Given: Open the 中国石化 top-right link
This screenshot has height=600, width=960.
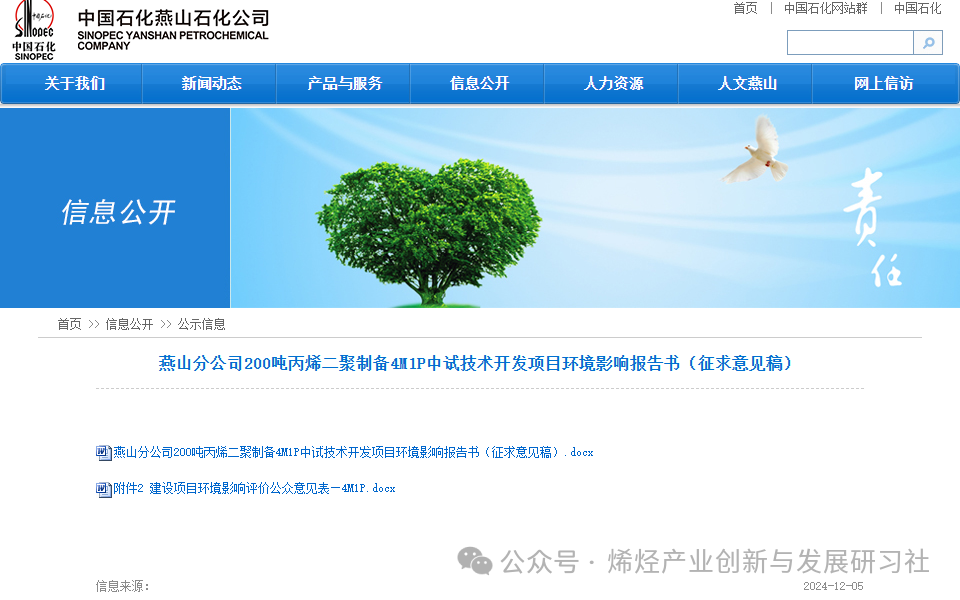Looking at the screenshot, I should tap(917, 8).
